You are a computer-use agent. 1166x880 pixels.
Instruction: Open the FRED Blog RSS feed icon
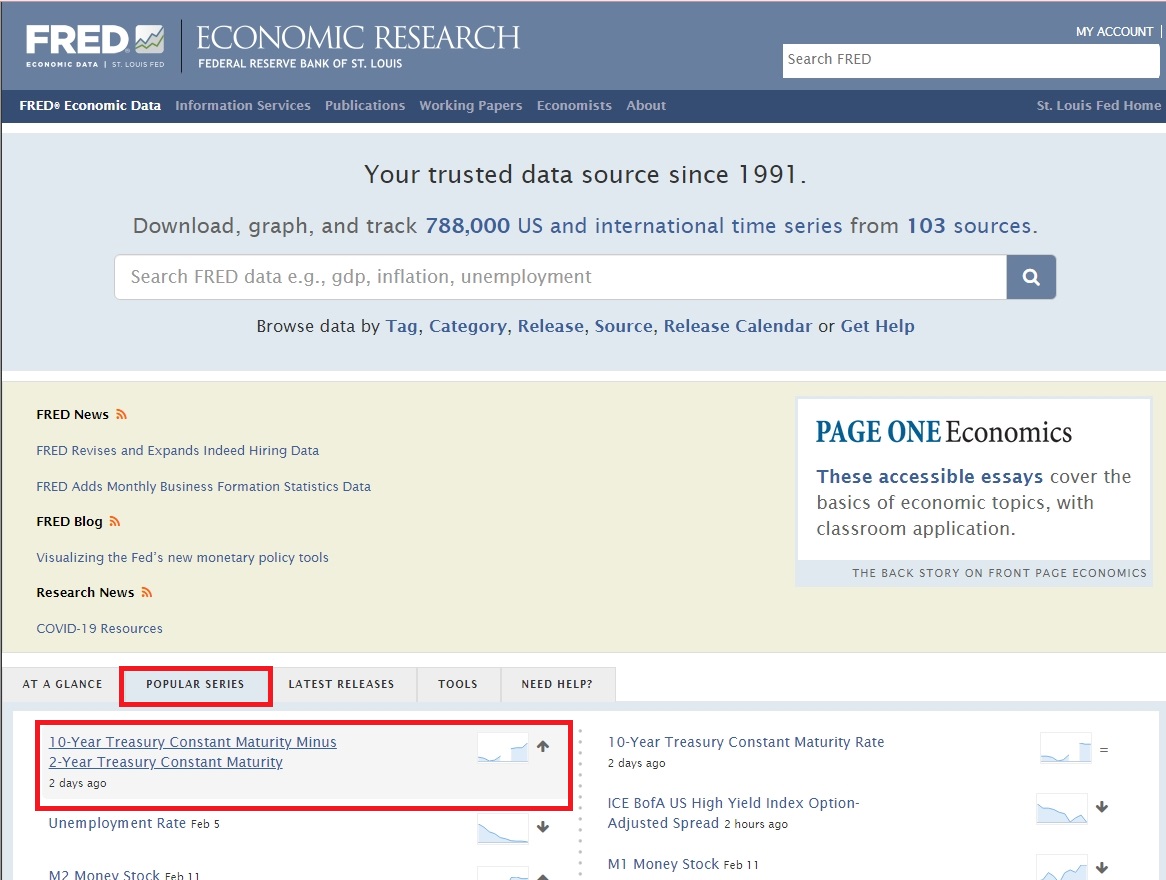point(115,521)
